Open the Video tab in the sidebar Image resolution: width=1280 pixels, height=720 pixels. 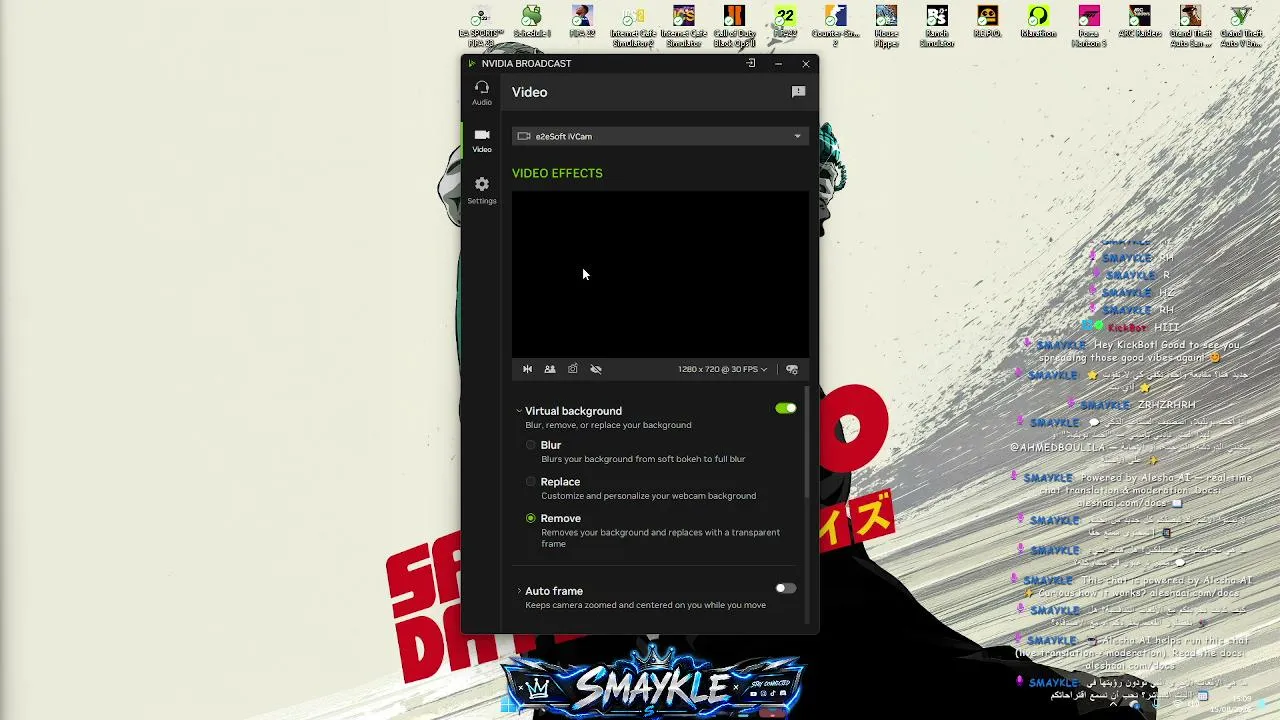(482, 140)
